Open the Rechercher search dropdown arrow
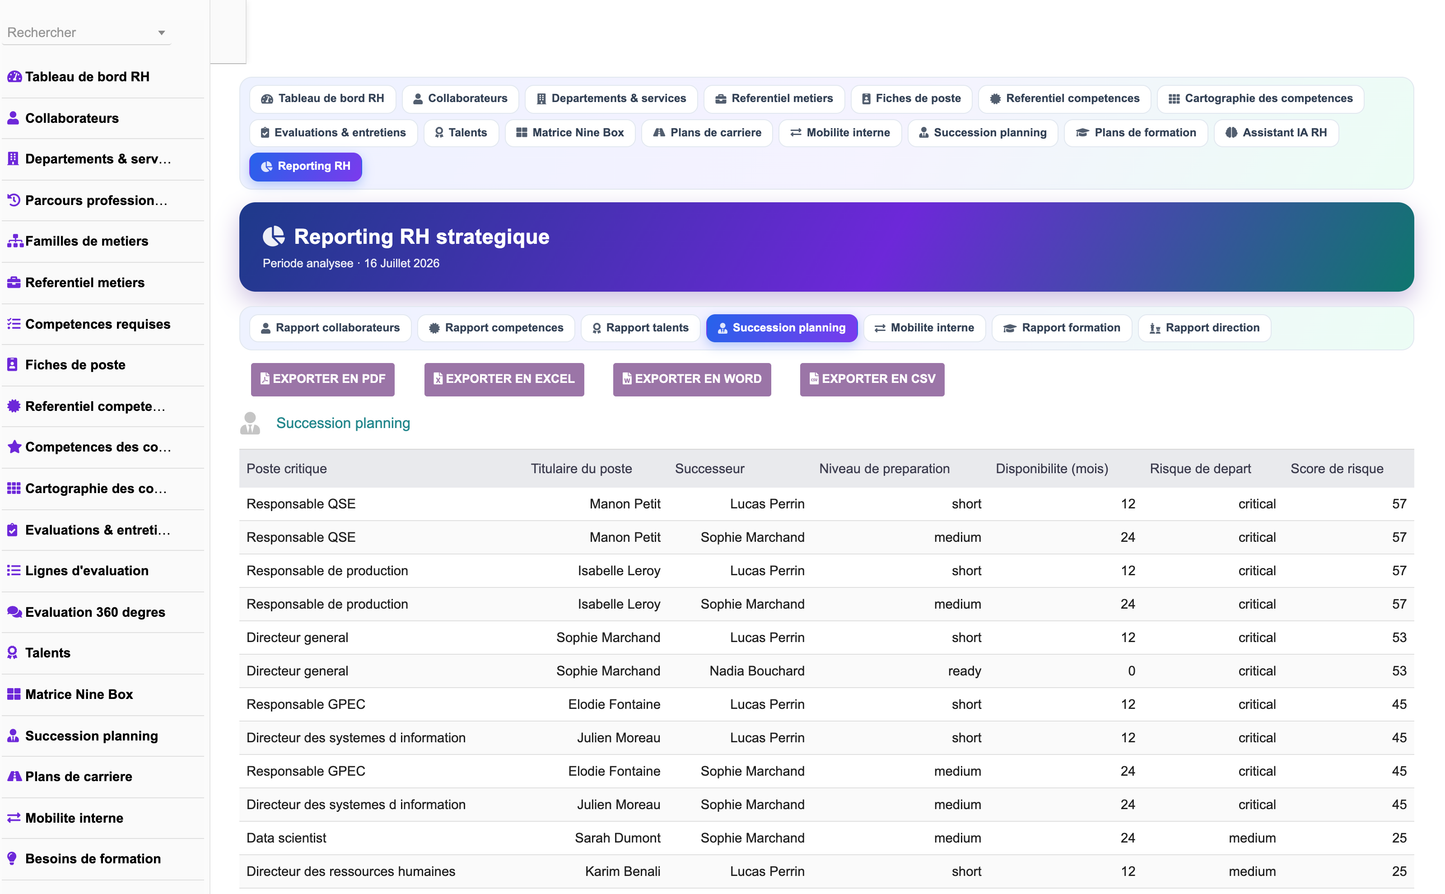 (161, 33)
